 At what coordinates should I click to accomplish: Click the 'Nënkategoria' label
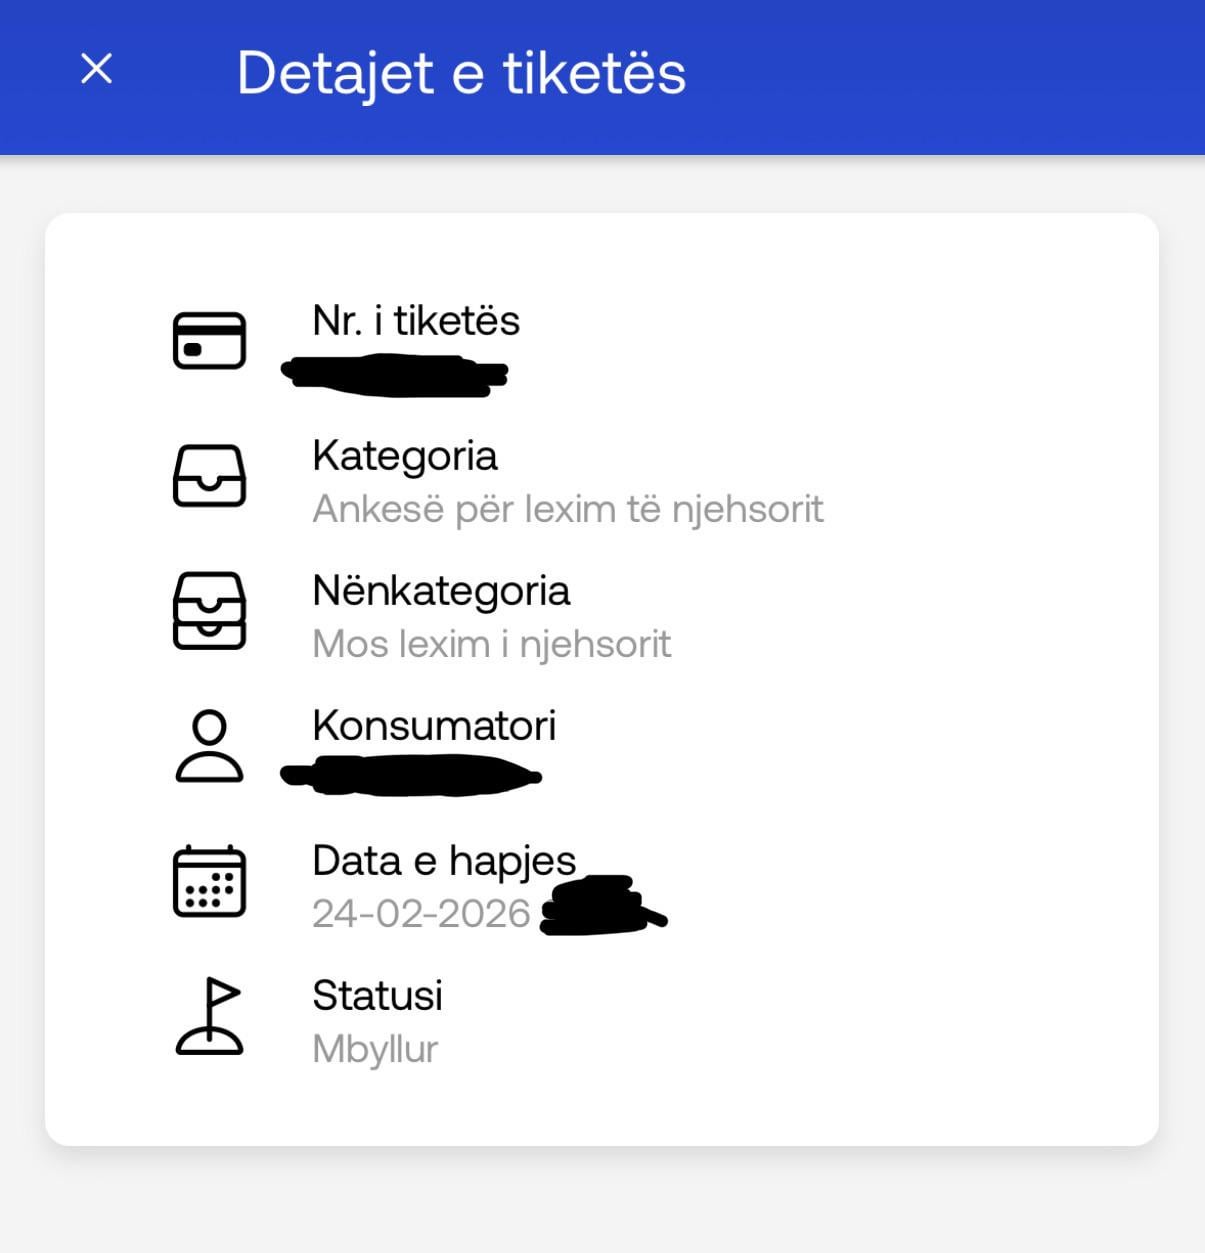[440, 591]
